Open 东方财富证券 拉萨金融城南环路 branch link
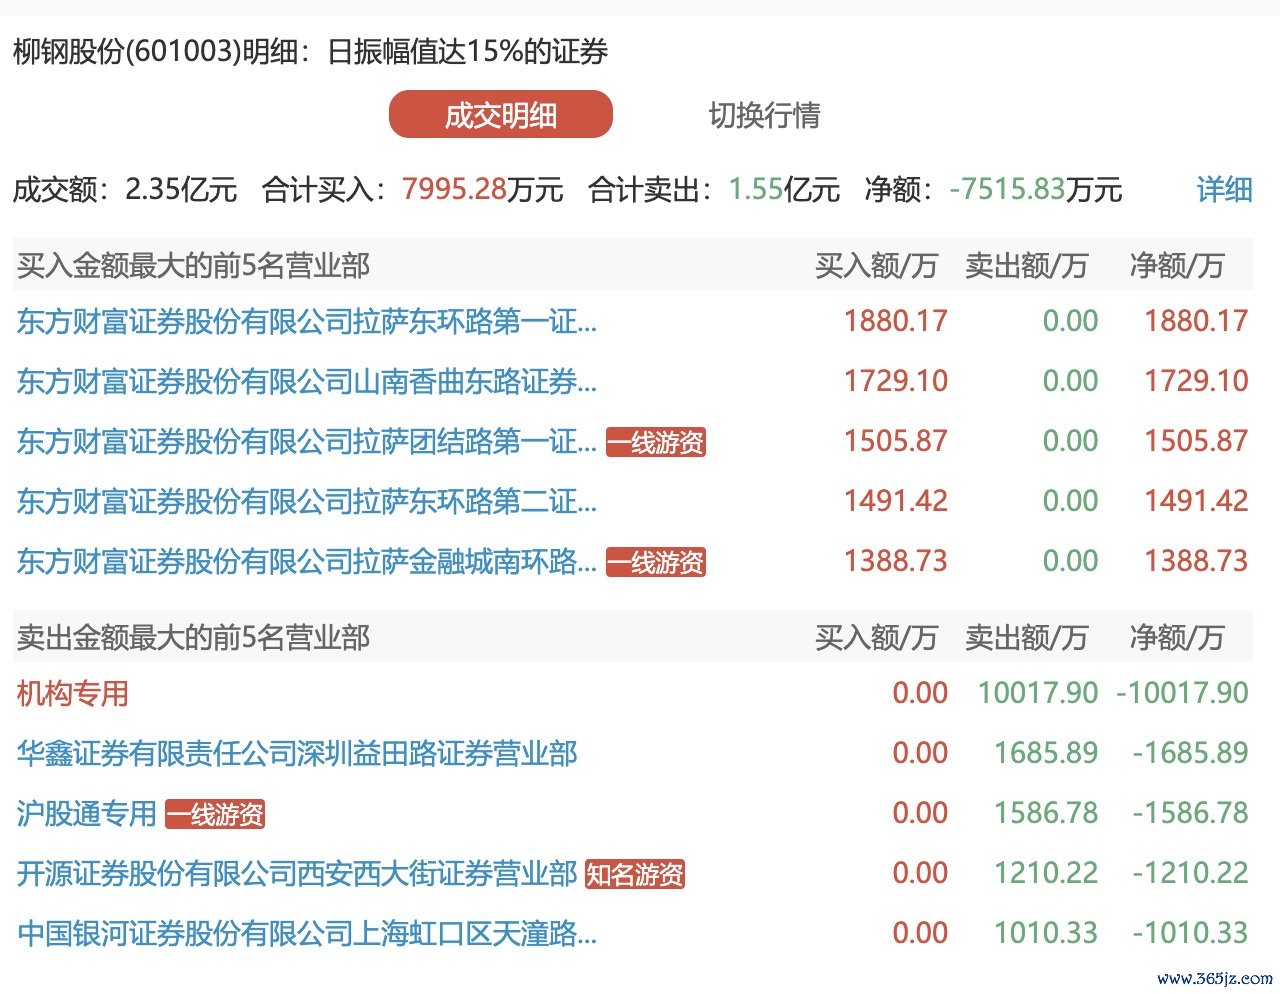Viewport: 1280px width, 994px height. coord(306,561)
